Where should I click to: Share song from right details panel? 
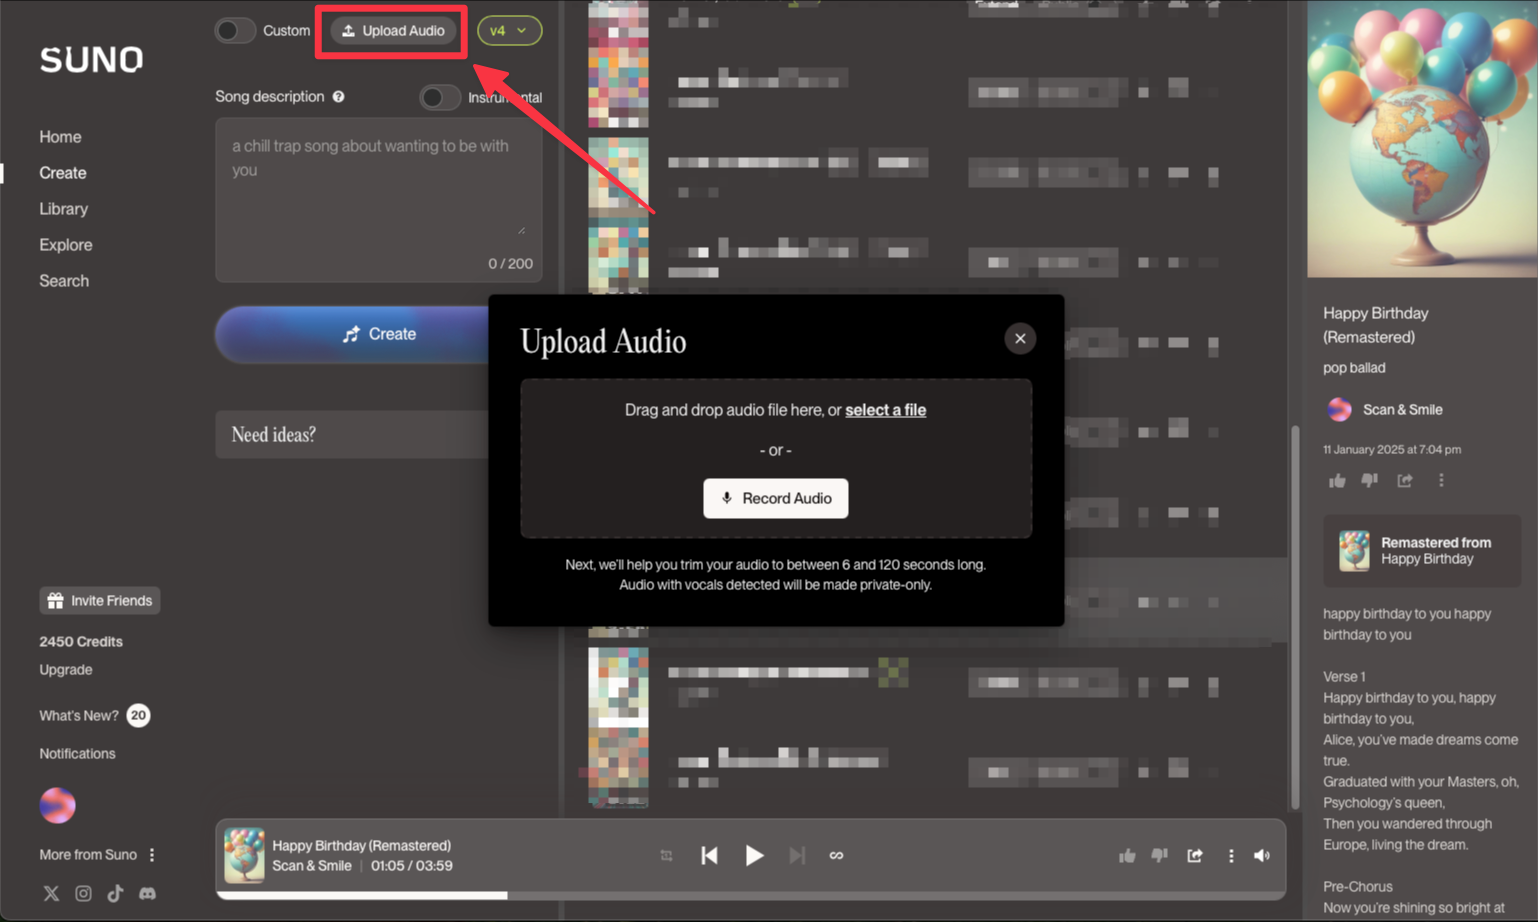pos(1405,481)
